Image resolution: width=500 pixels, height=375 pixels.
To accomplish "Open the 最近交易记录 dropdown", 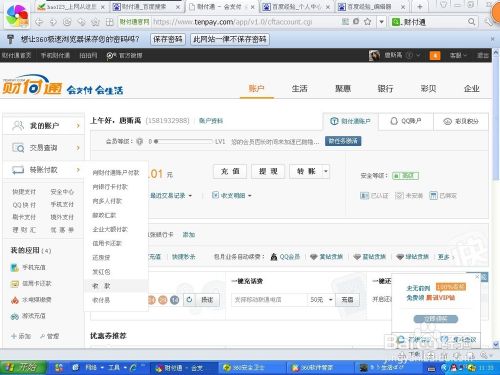I will 171,196.
